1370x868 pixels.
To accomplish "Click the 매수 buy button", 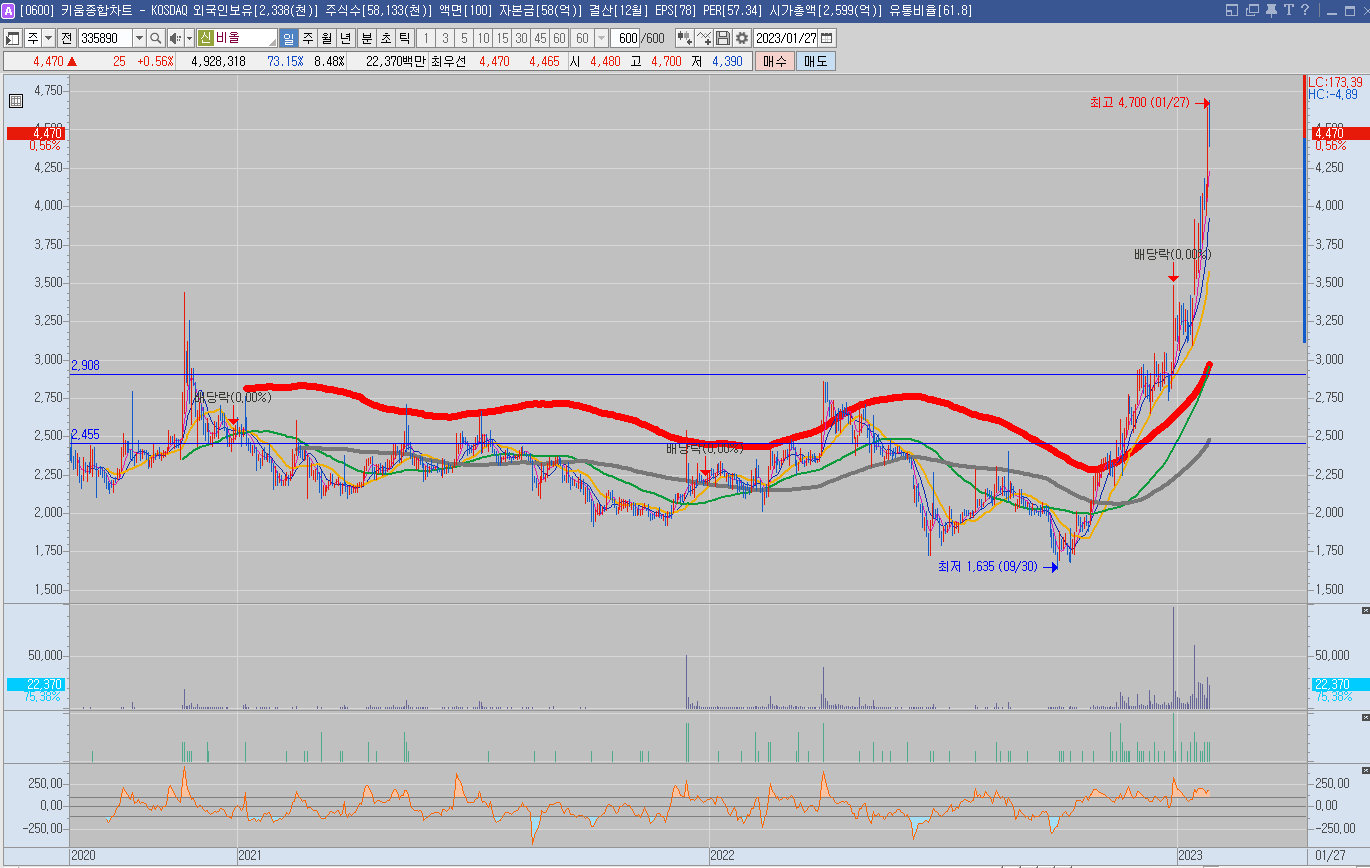I will pyautogui.click(x=774, y=61).
